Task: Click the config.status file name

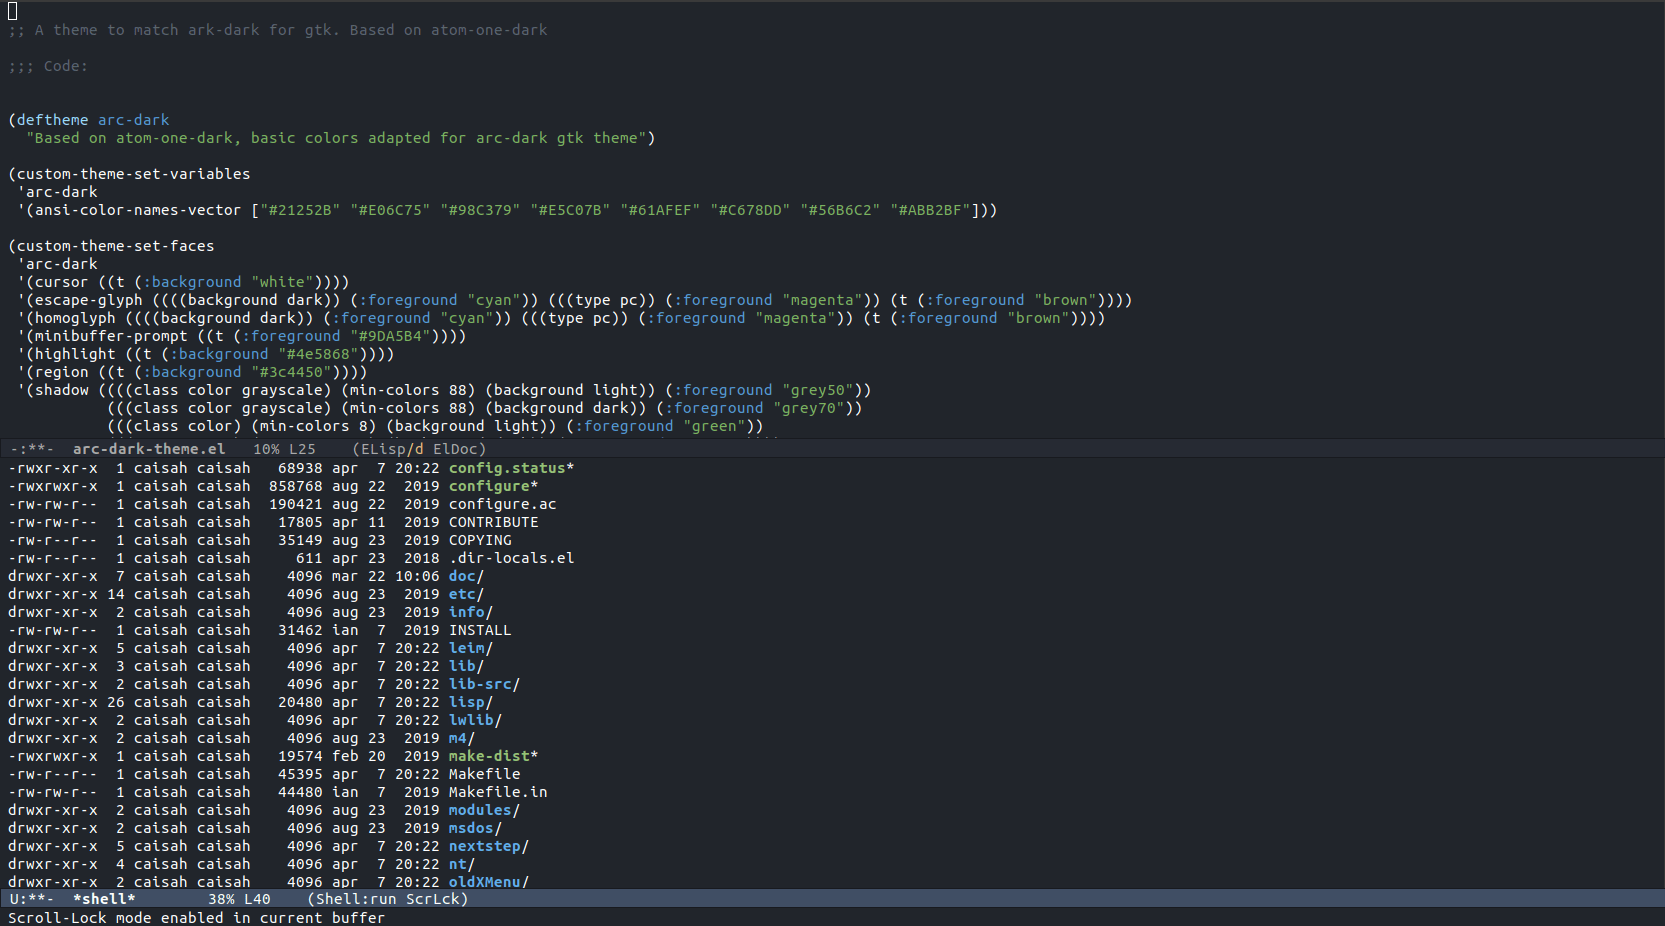Action: click(x=507, y=468)
